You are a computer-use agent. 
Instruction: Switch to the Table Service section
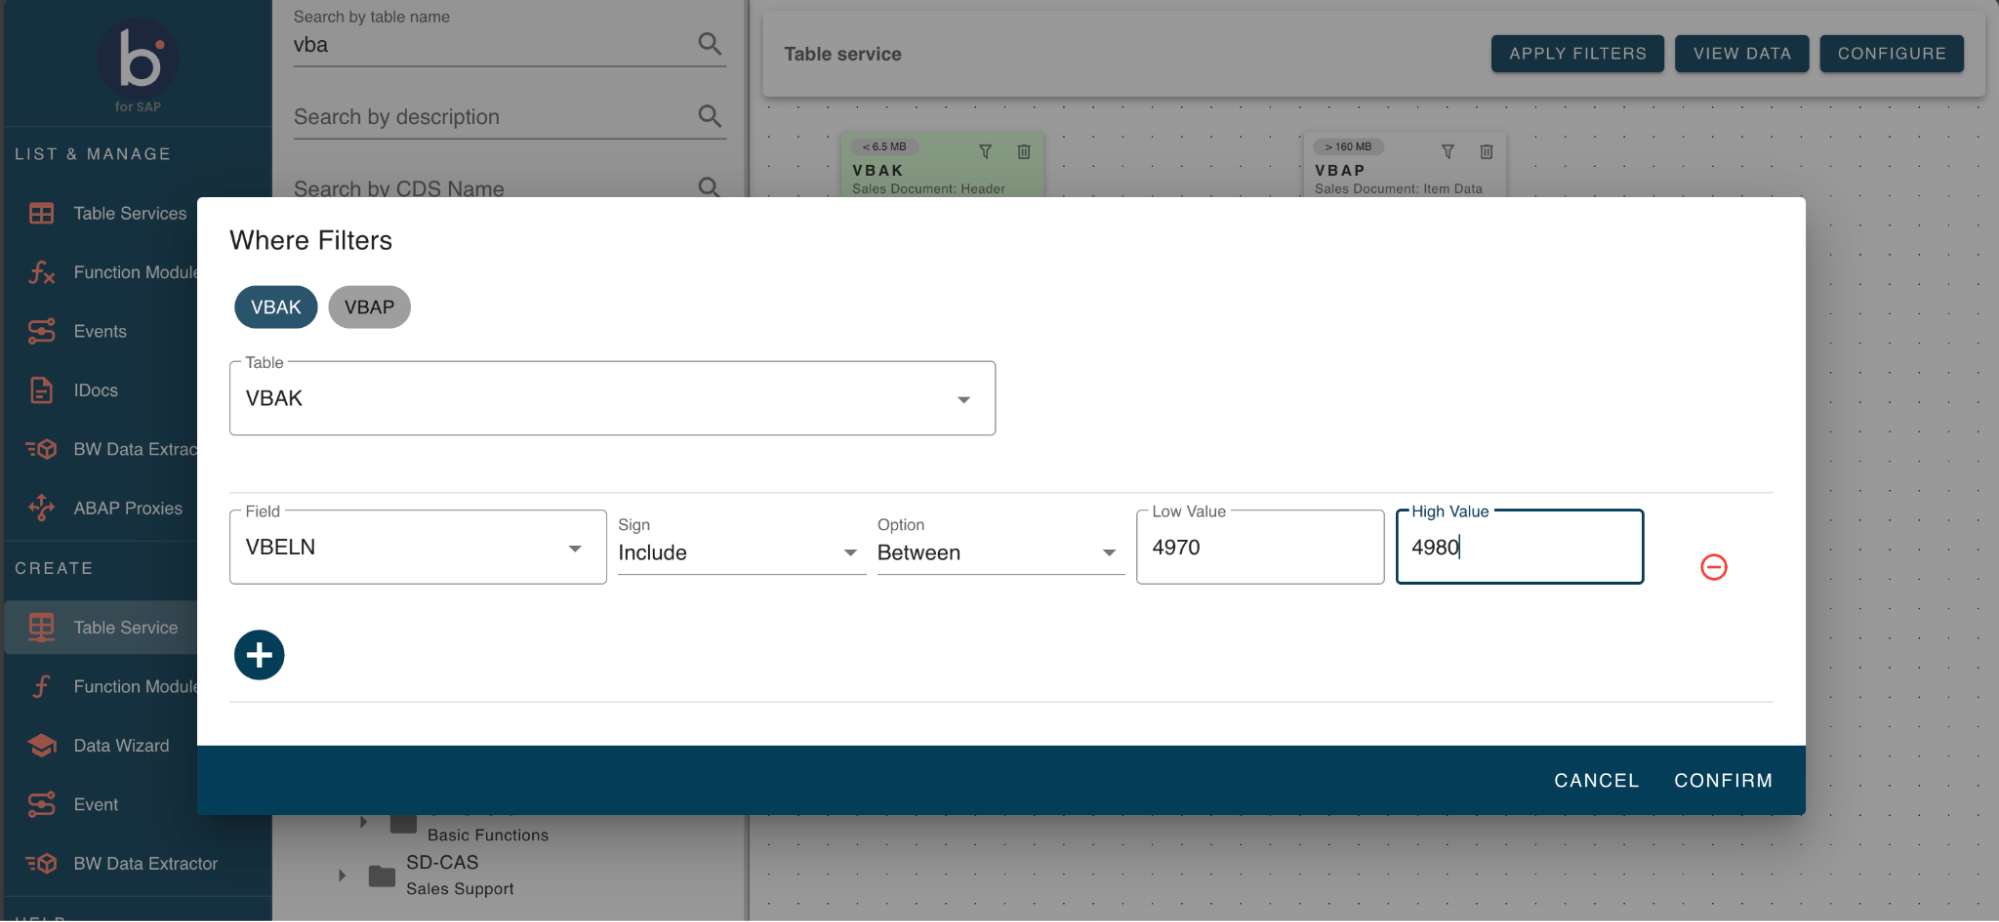pos(41,627)
